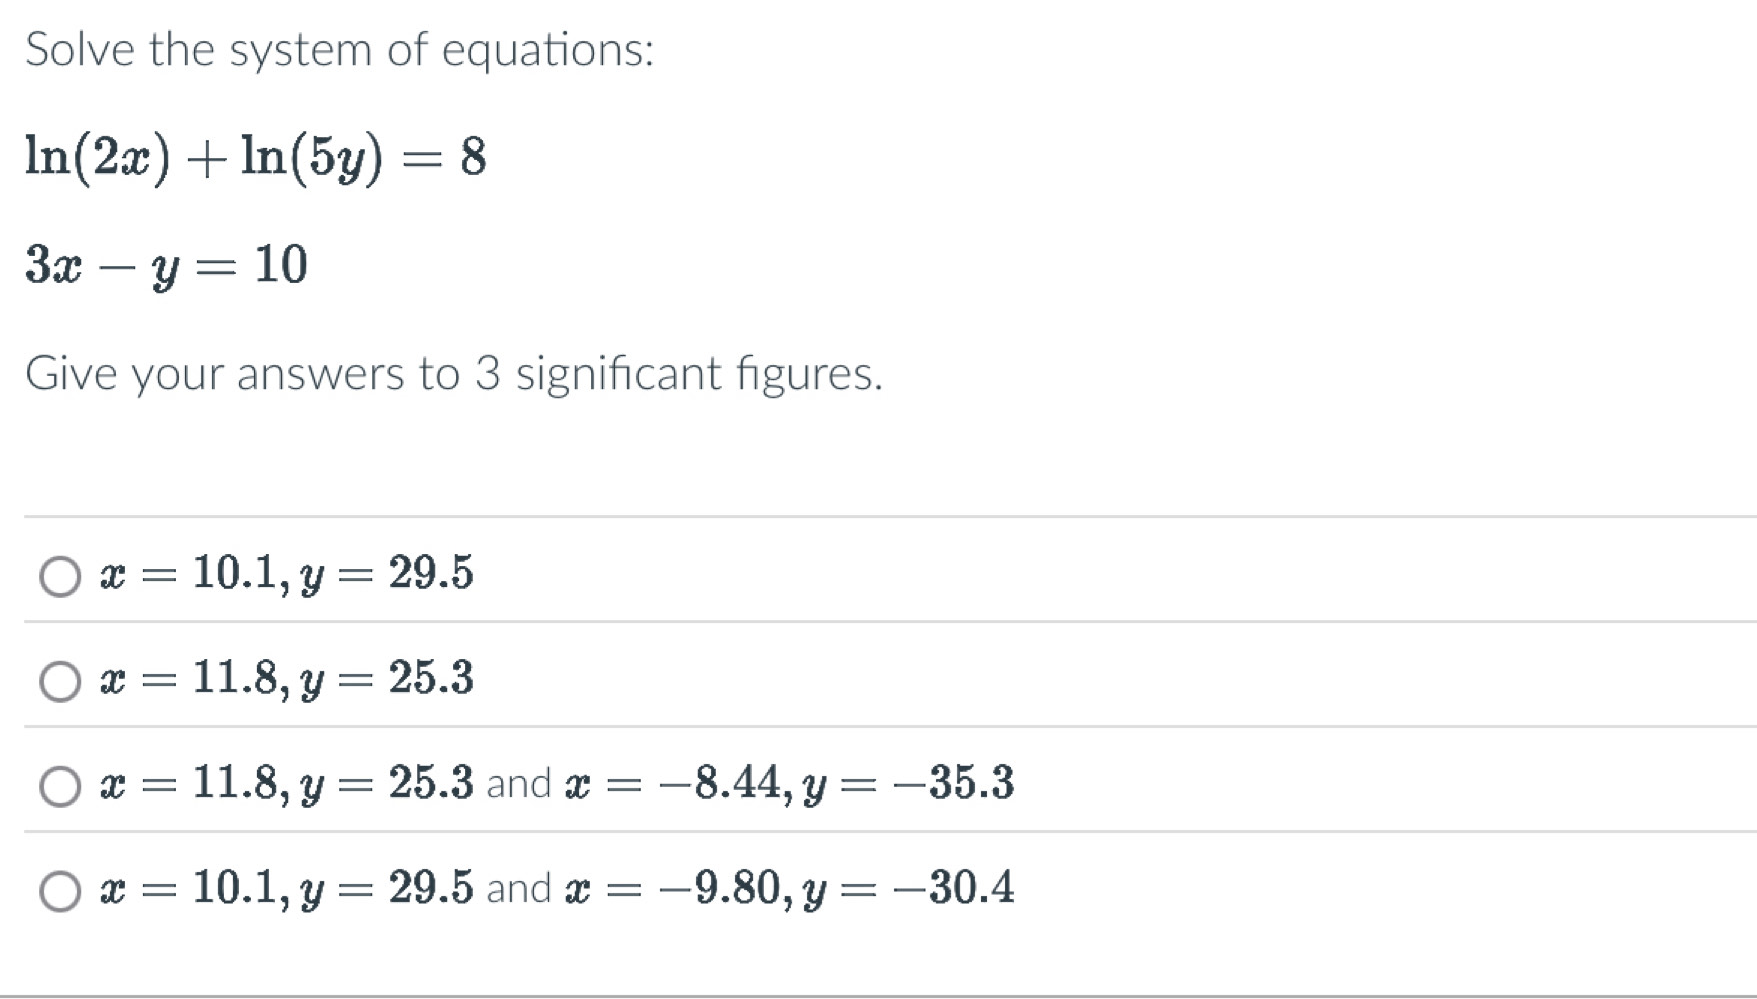Click the divider above the first answer choice

click(880, 513)
